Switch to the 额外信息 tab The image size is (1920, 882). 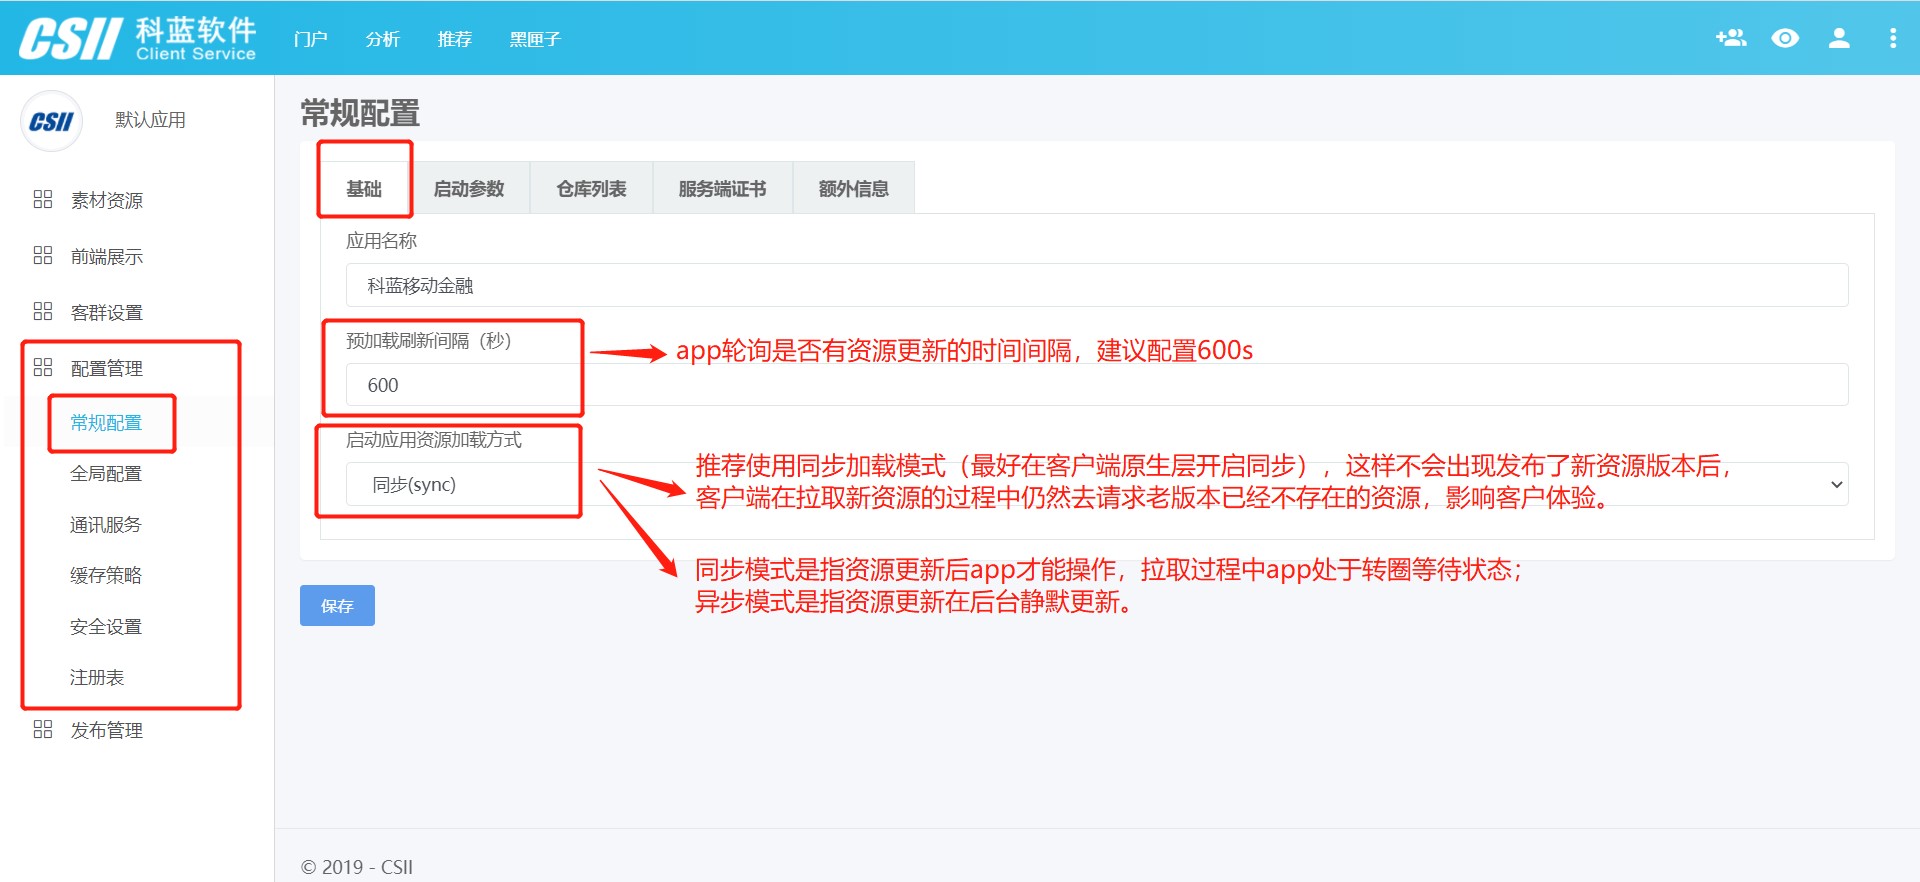click(853, 188)
